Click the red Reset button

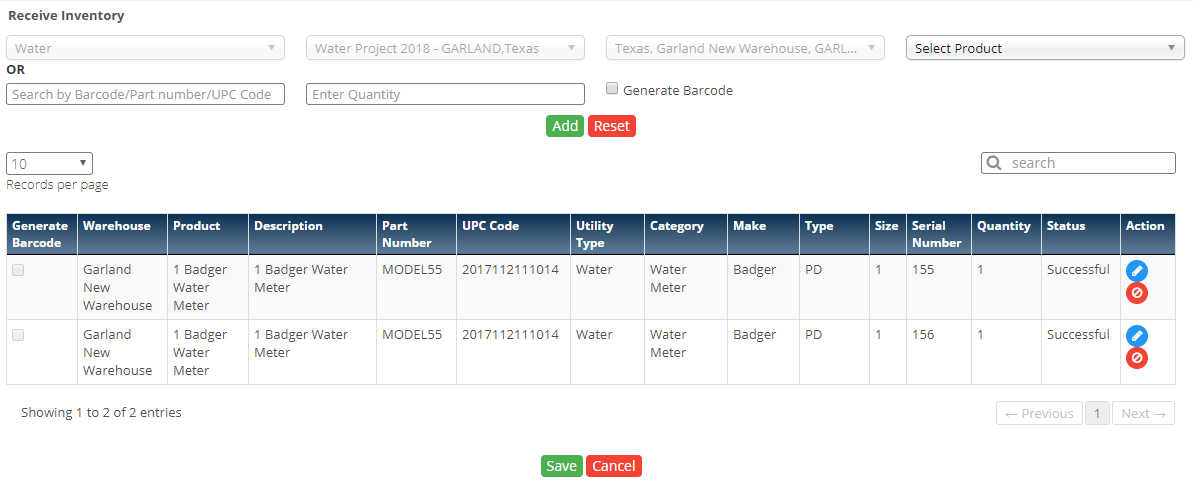click(611, 126)
